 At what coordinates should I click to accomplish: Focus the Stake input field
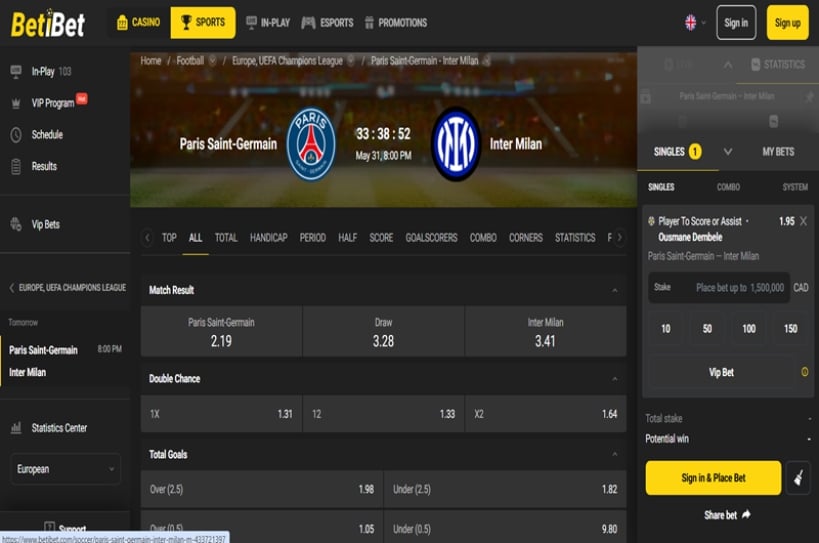(x=719, y=288)
